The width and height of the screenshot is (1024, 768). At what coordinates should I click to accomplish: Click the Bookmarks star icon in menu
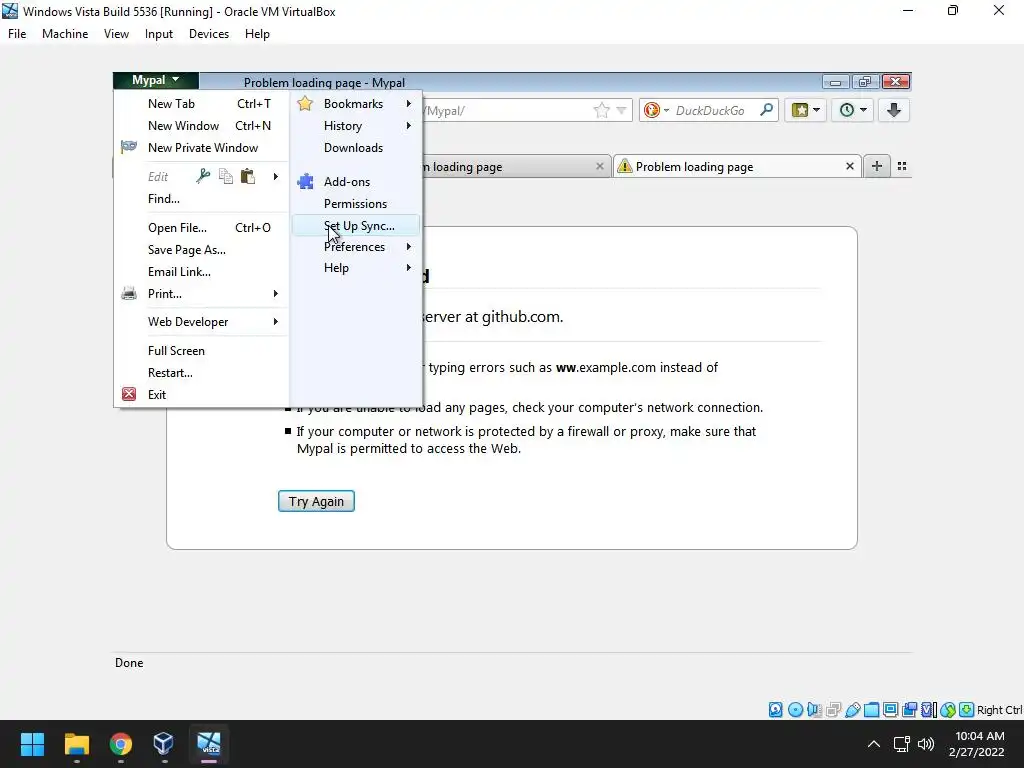[305, 103]
